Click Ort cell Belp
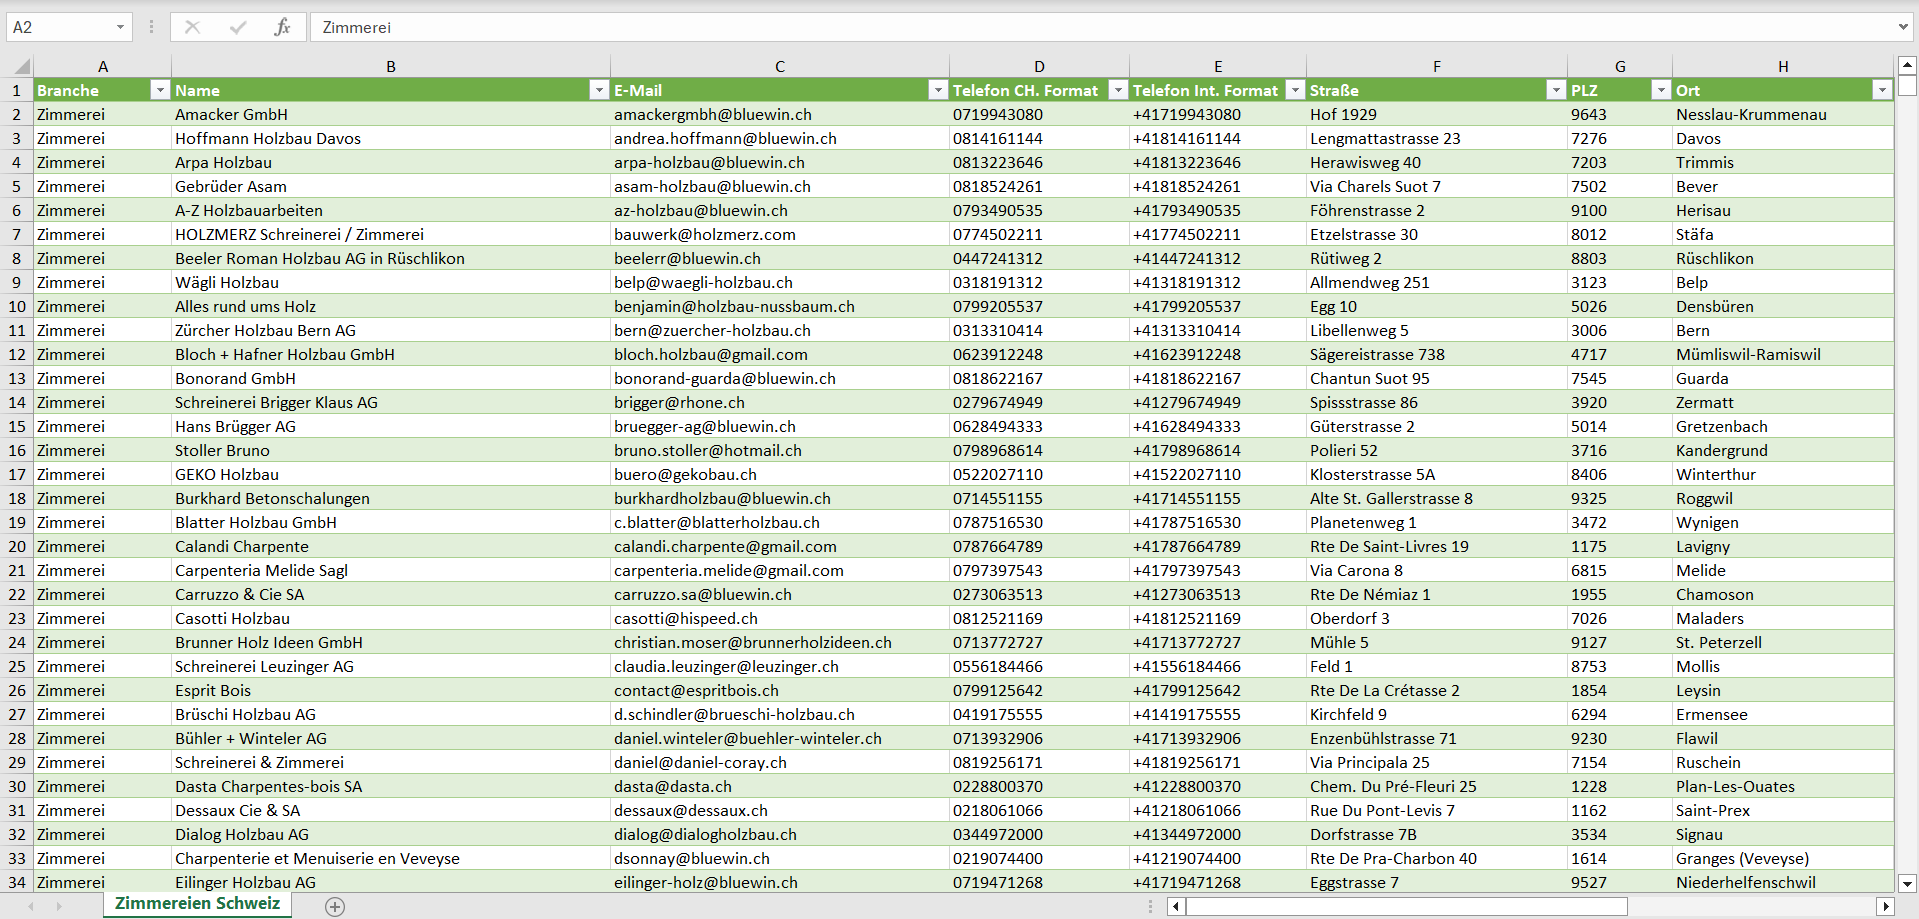This screenshot has height=919, width=1919. 1783,282
